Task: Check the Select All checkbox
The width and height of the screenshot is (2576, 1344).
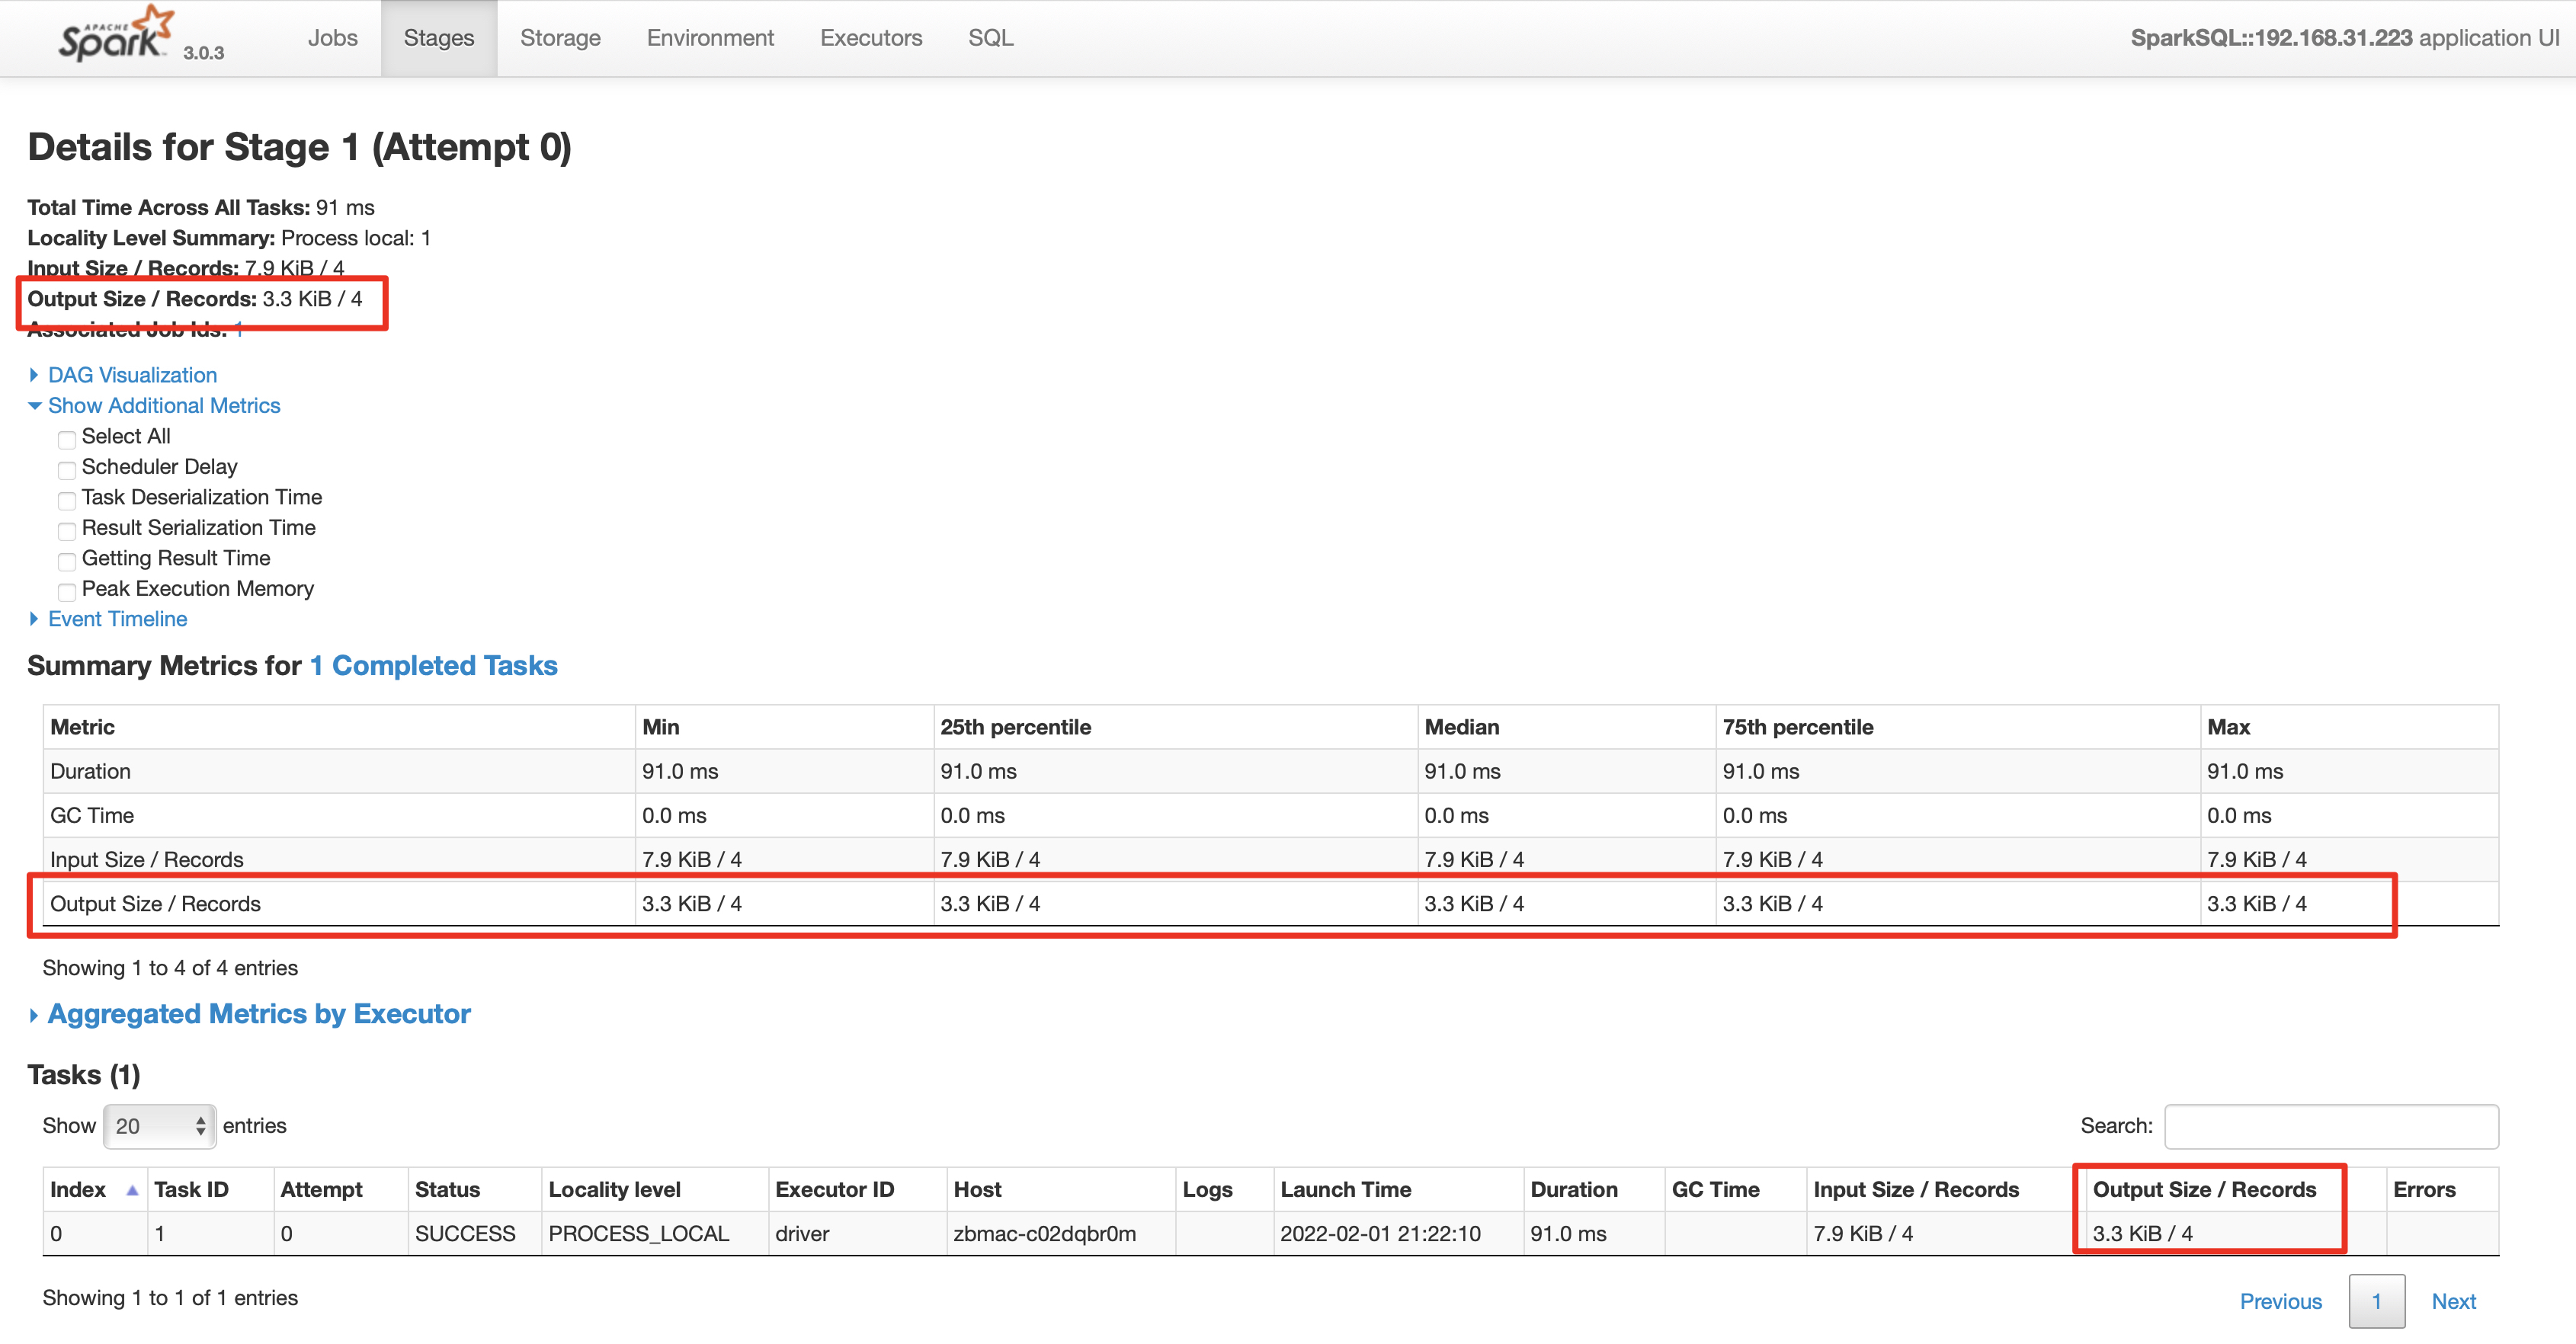Action: click(x=67, y=439)
